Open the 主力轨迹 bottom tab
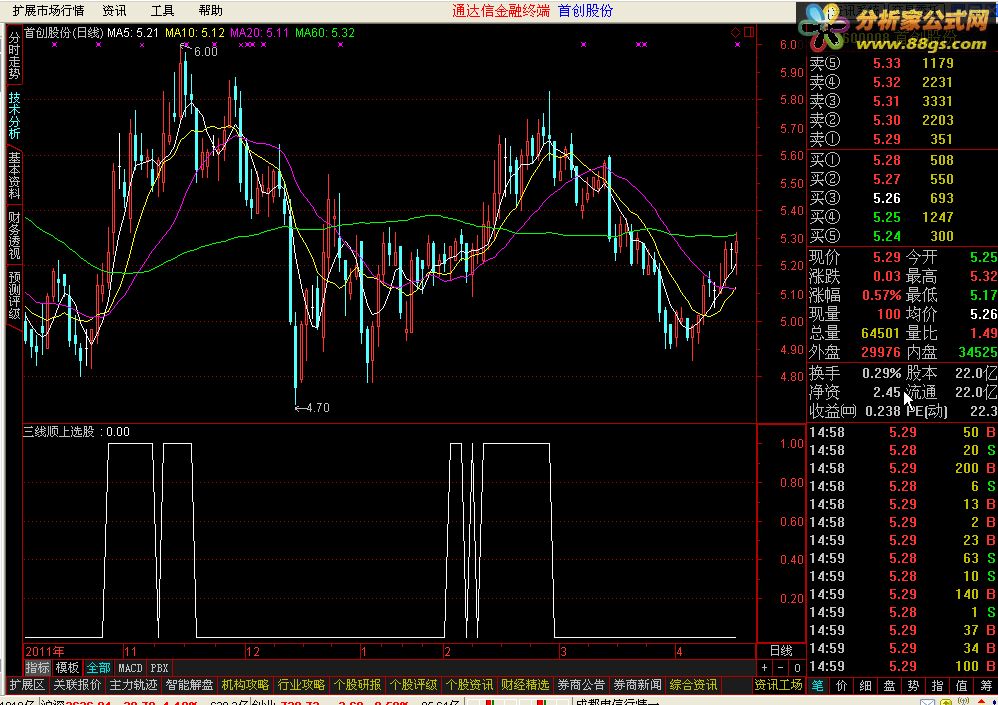 click(133, 685)
